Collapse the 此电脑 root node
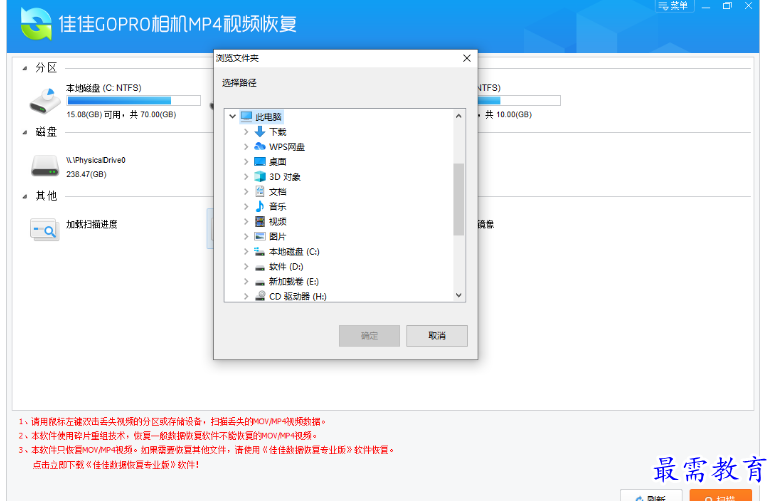The width and height of the screenshot is (775, 501). (232, 117)
